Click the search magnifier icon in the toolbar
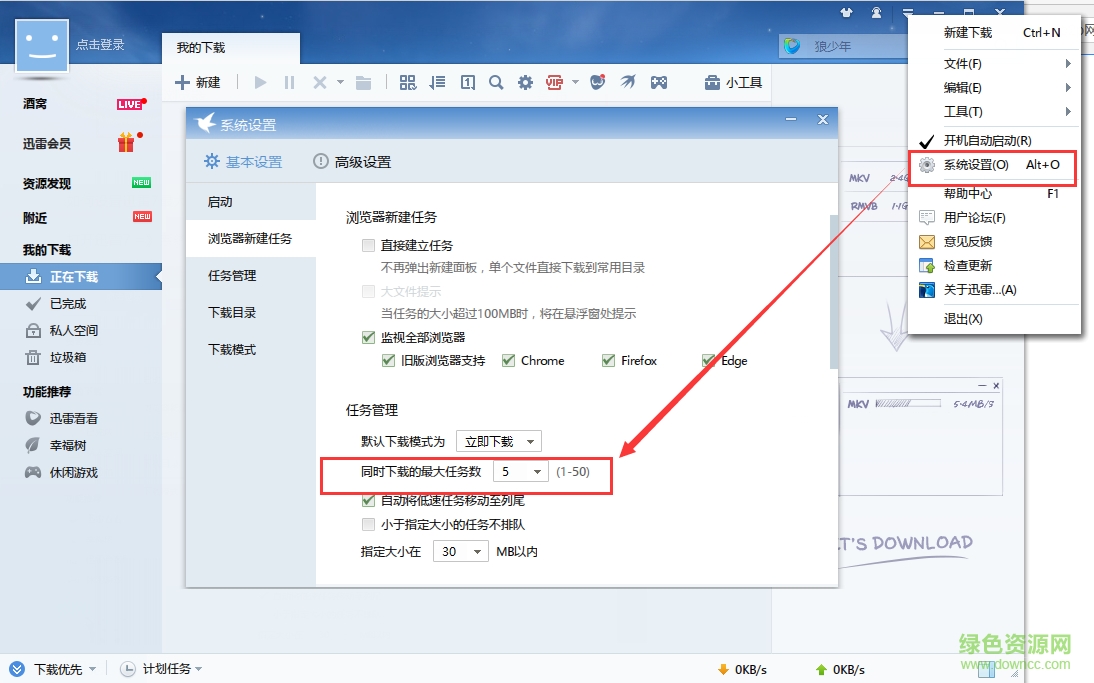1094x683 pixels. click(497, 82)
